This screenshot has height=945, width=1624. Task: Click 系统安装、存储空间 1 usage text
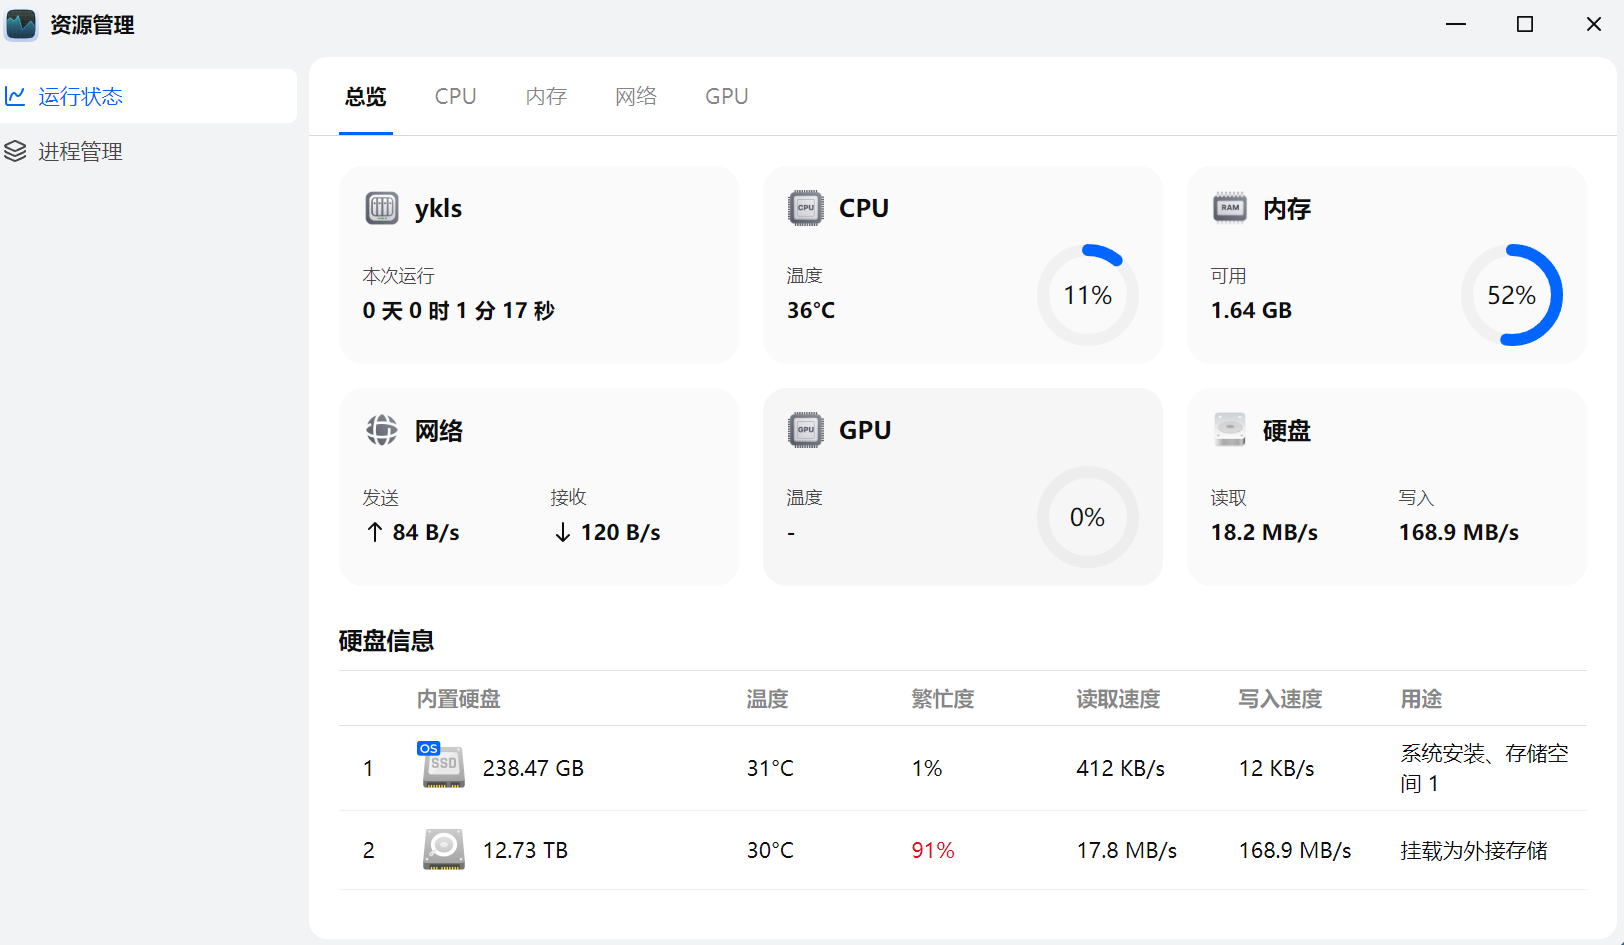pyautogui.click(x=1484, y=768)
